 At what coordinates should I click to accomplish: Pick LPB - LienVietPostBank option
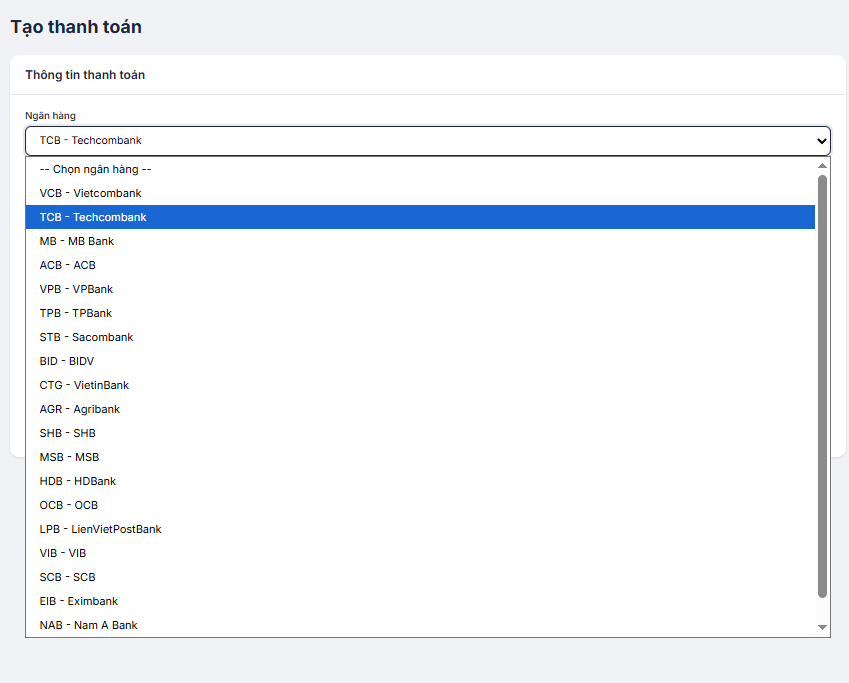(x=100, y=529)
